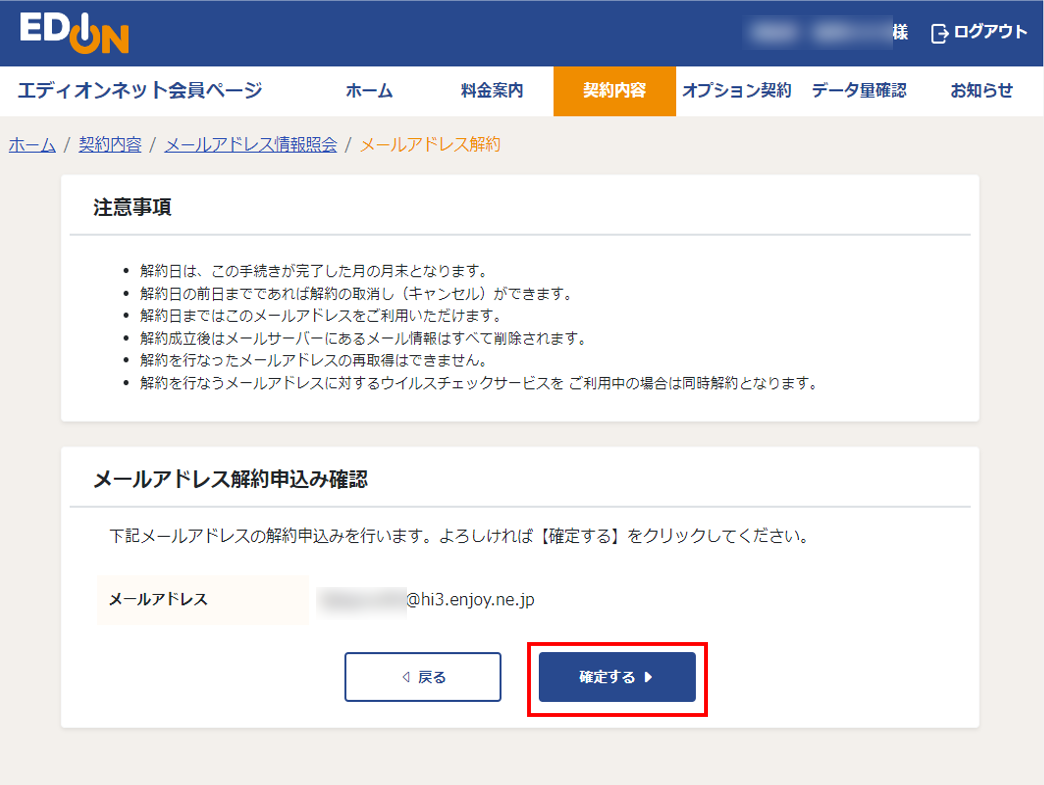Open the お知らせ tab
Viewport: 1044px width, 785px height.
point(981,91)
